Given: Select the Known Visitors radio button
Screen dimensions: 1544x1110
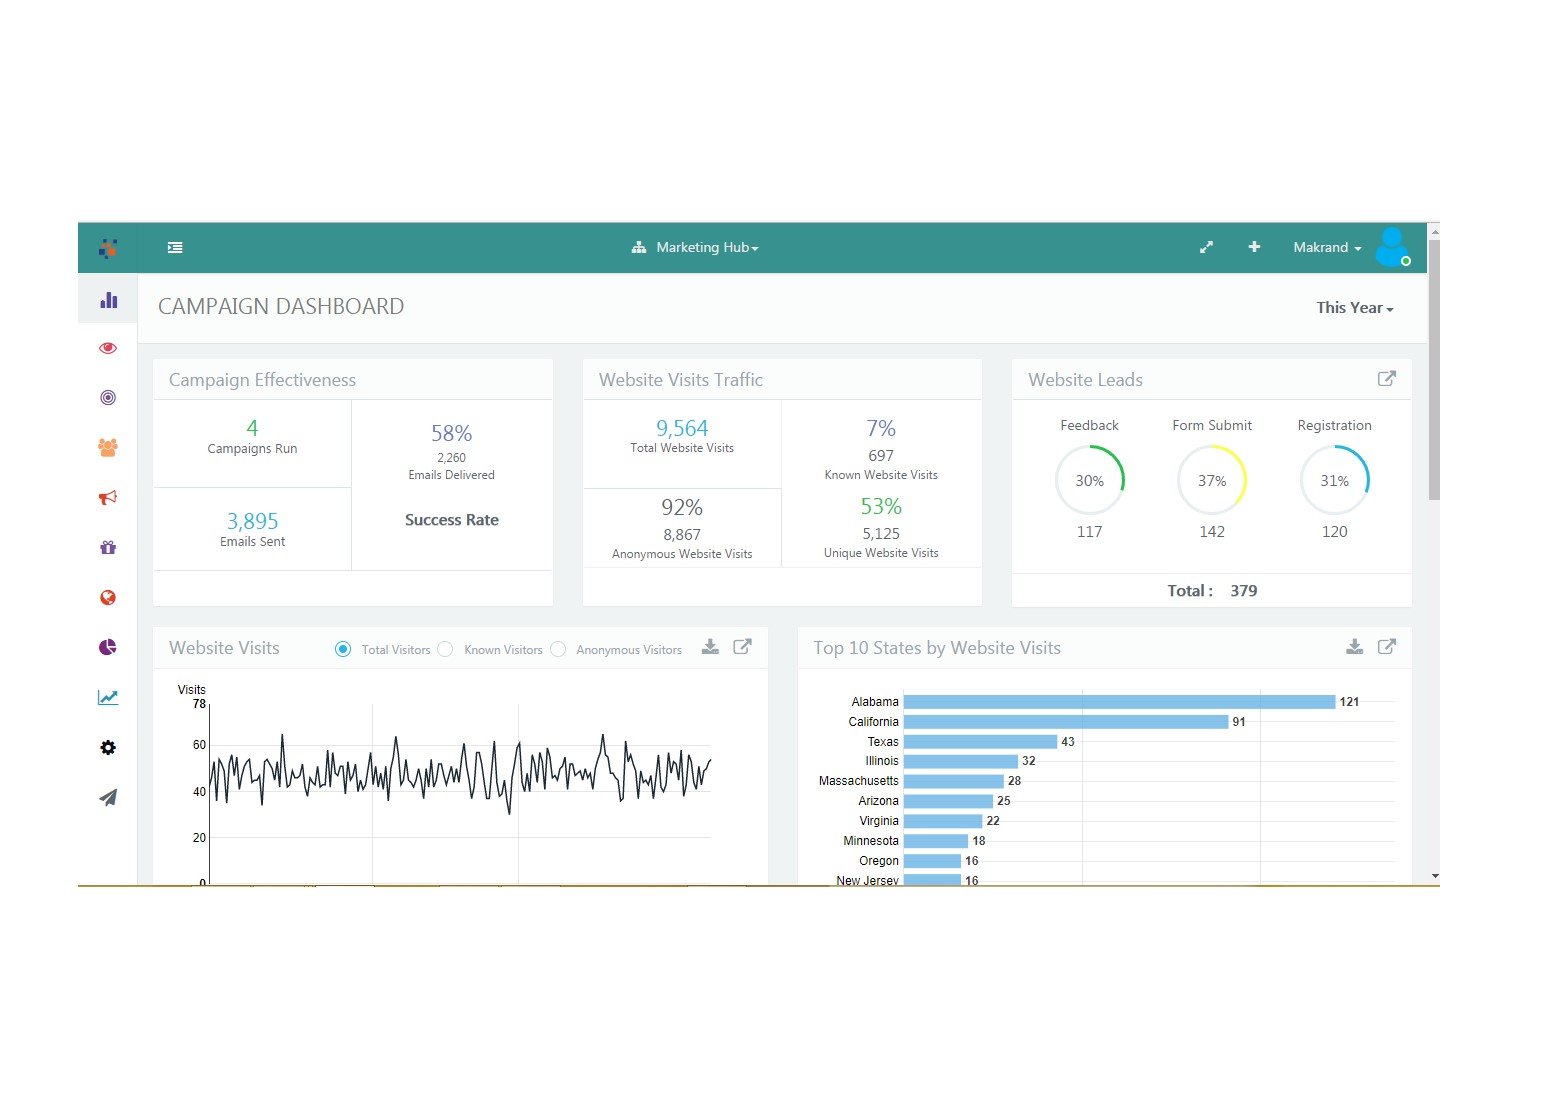Looking at the screenshot, I should point(446,649).
